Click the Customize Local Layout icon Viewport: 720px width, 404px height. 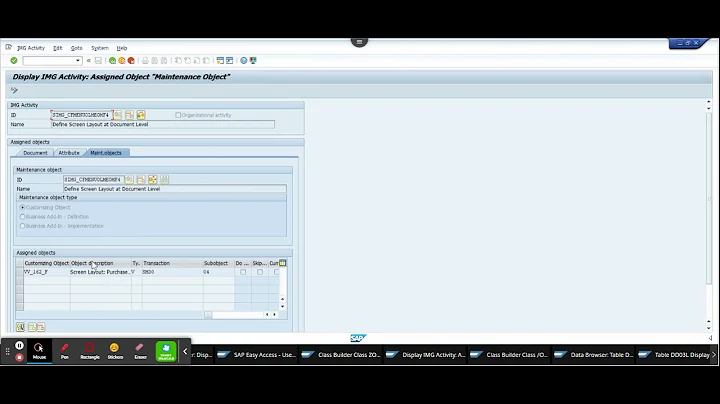point(253,61)
